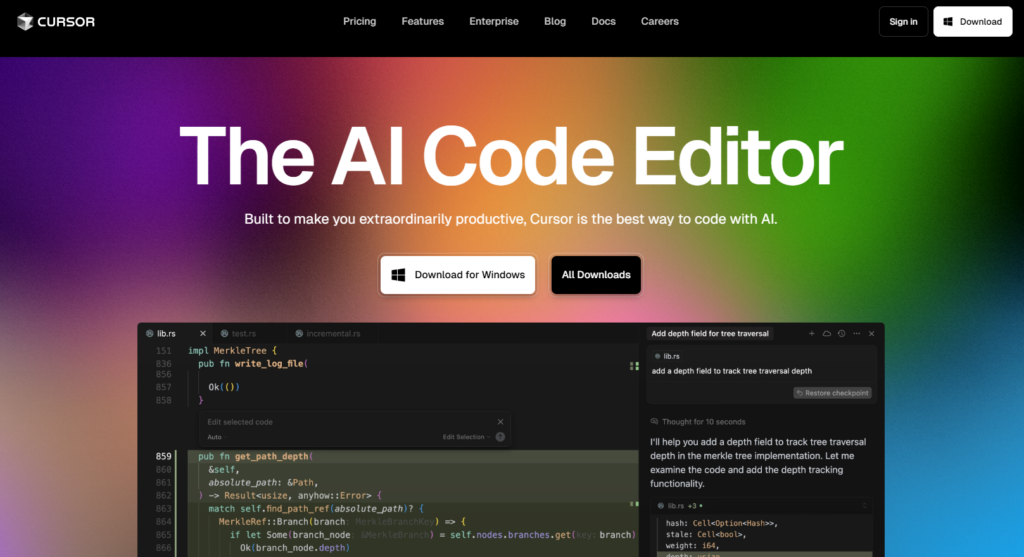Viewport: 1024px width, 557px height.
Task: Go to the Docs page
Action: tap(603, 22)
